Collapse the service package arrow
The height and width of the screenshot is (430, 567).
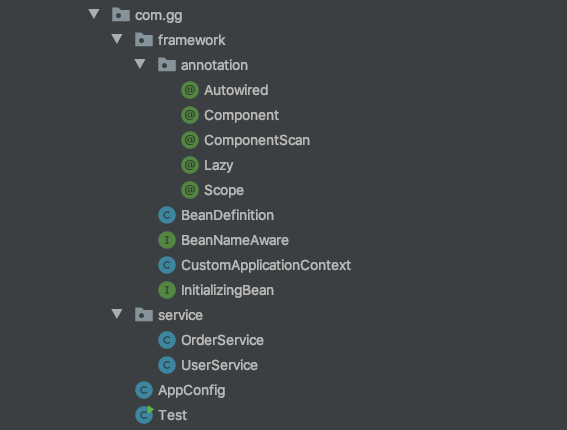tap(117, 314)
